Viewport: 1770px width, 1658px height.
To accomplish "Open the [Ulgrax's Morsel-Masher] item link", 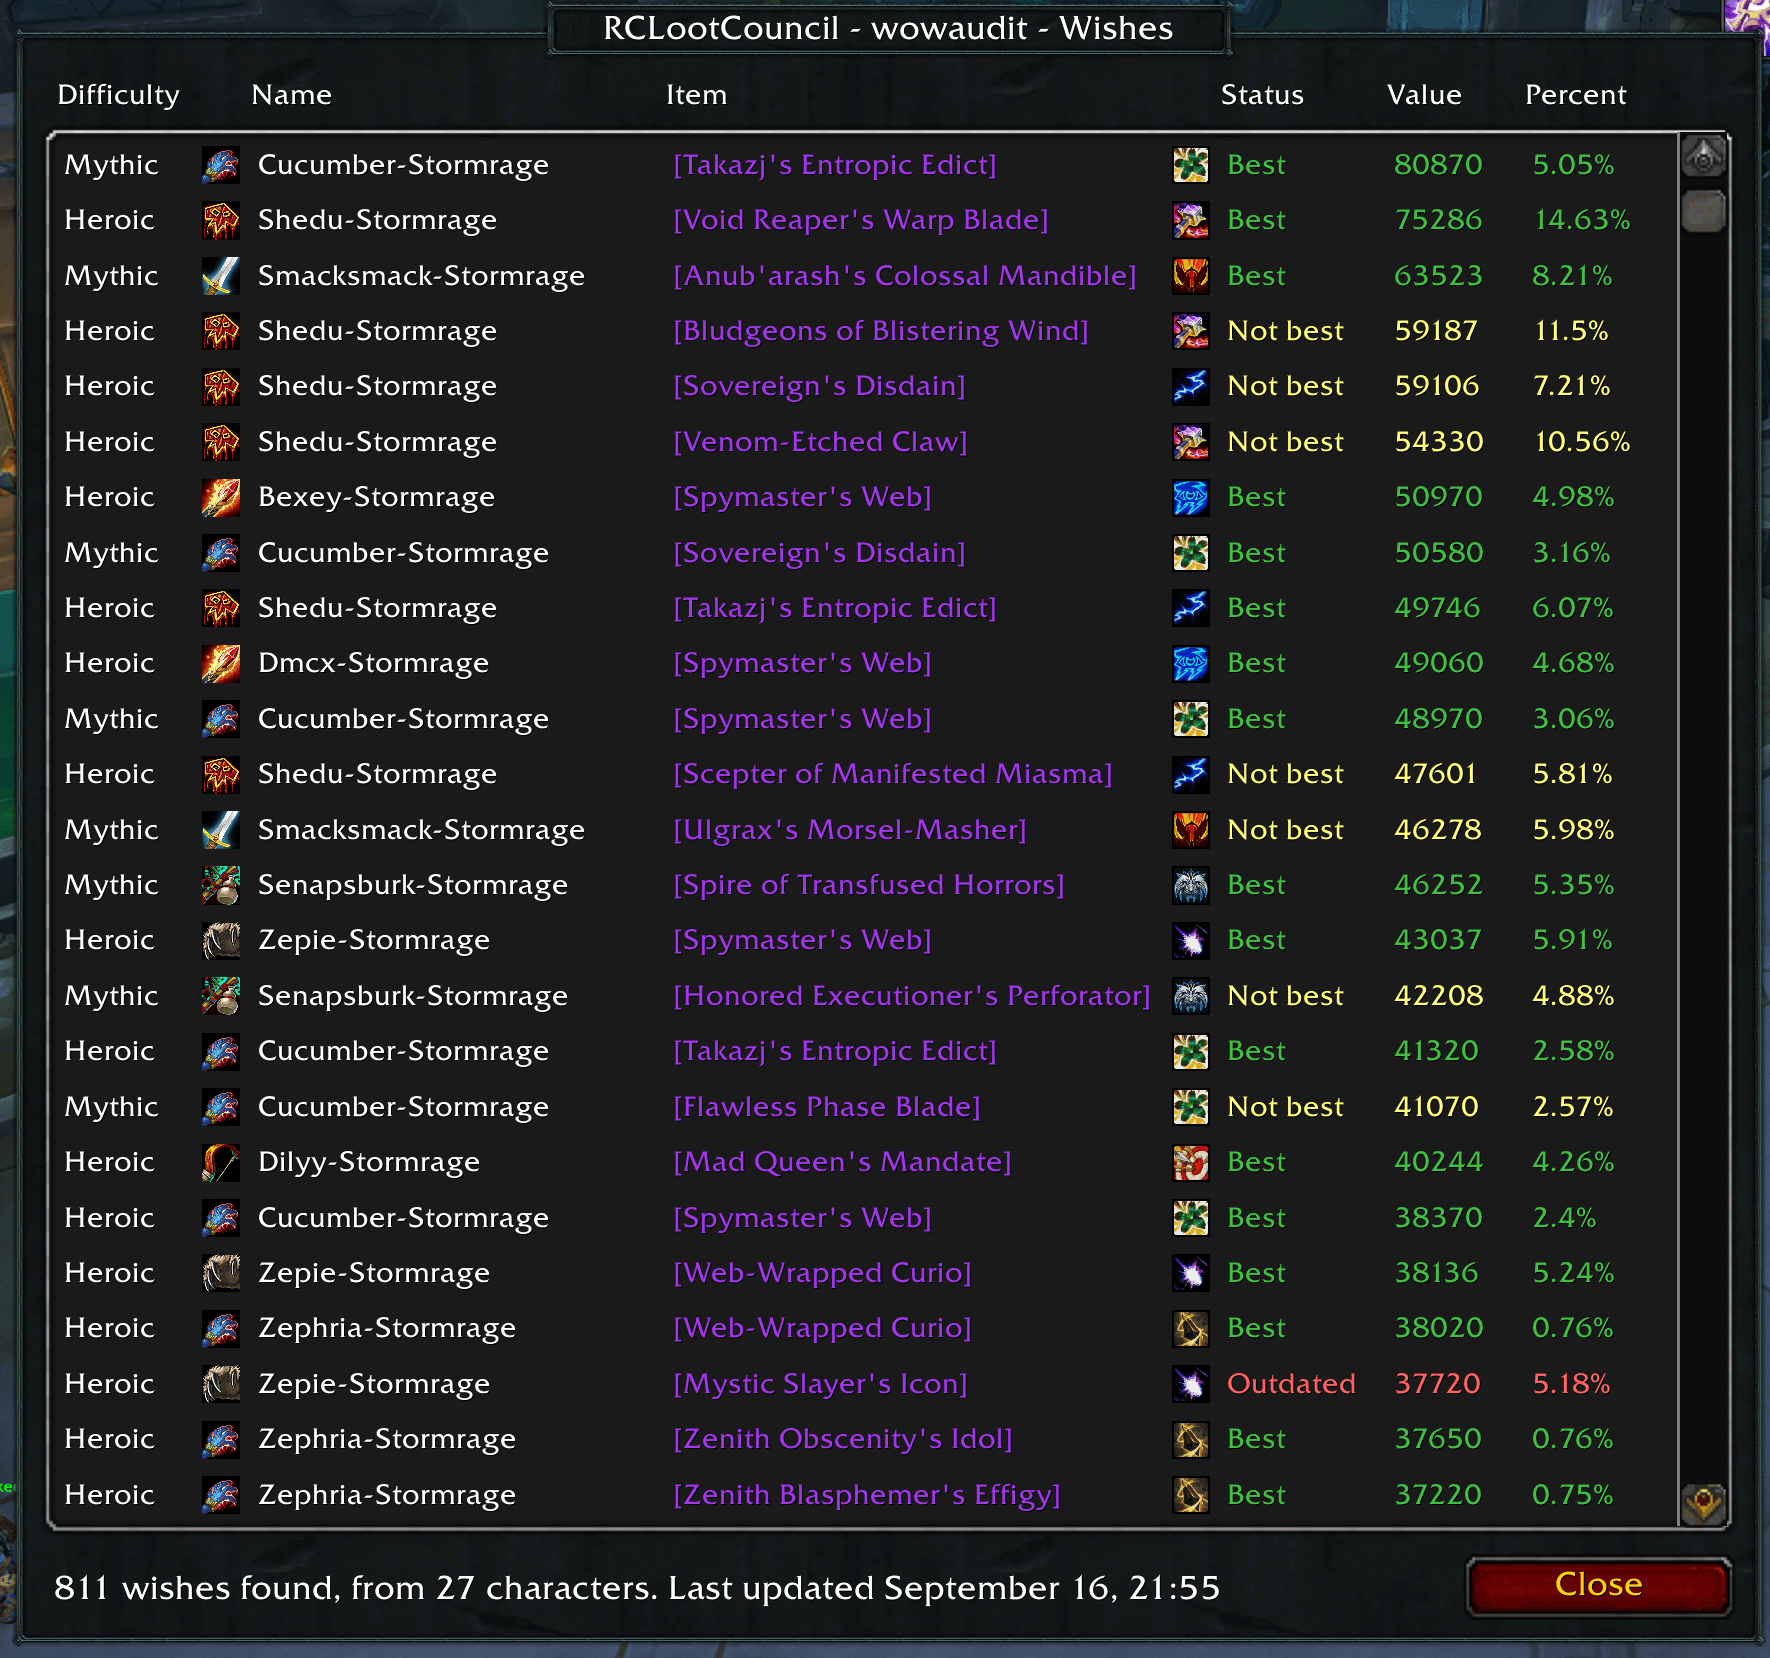I will (x=849, y=830).
